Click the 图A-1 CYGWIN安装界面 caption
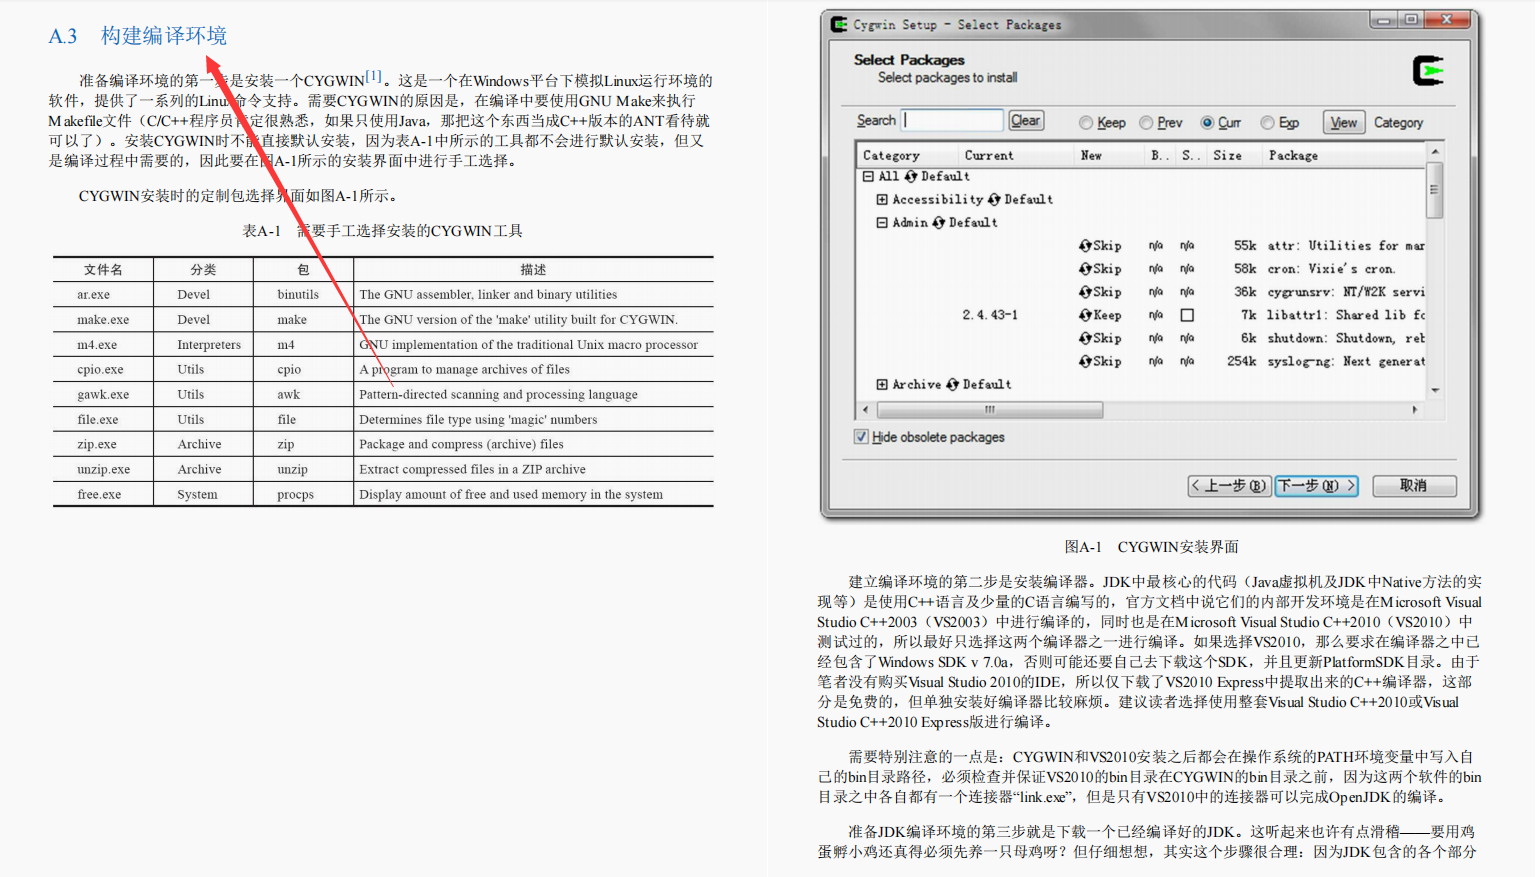 [1152, 547]
